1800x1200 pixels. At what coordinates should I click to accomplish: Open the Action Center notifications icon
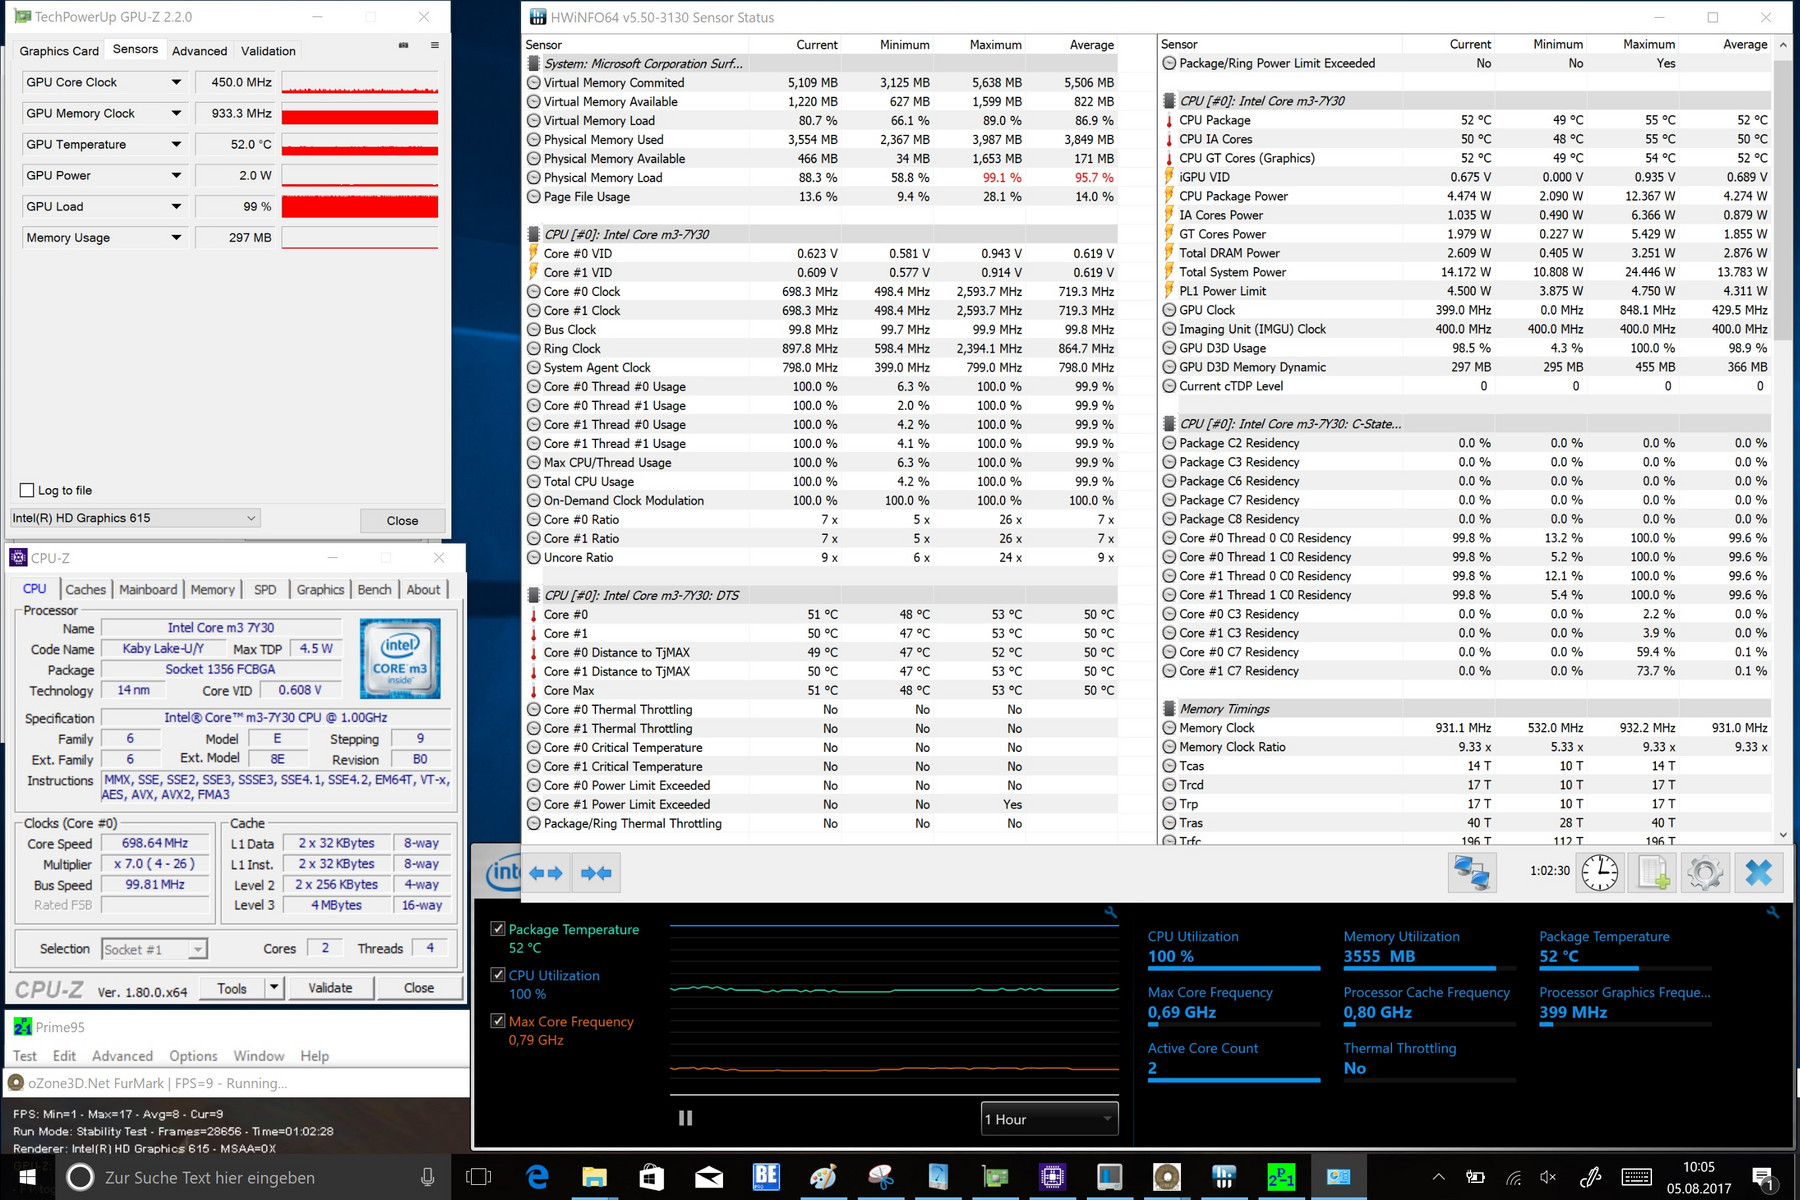tap(1763, 1178)
